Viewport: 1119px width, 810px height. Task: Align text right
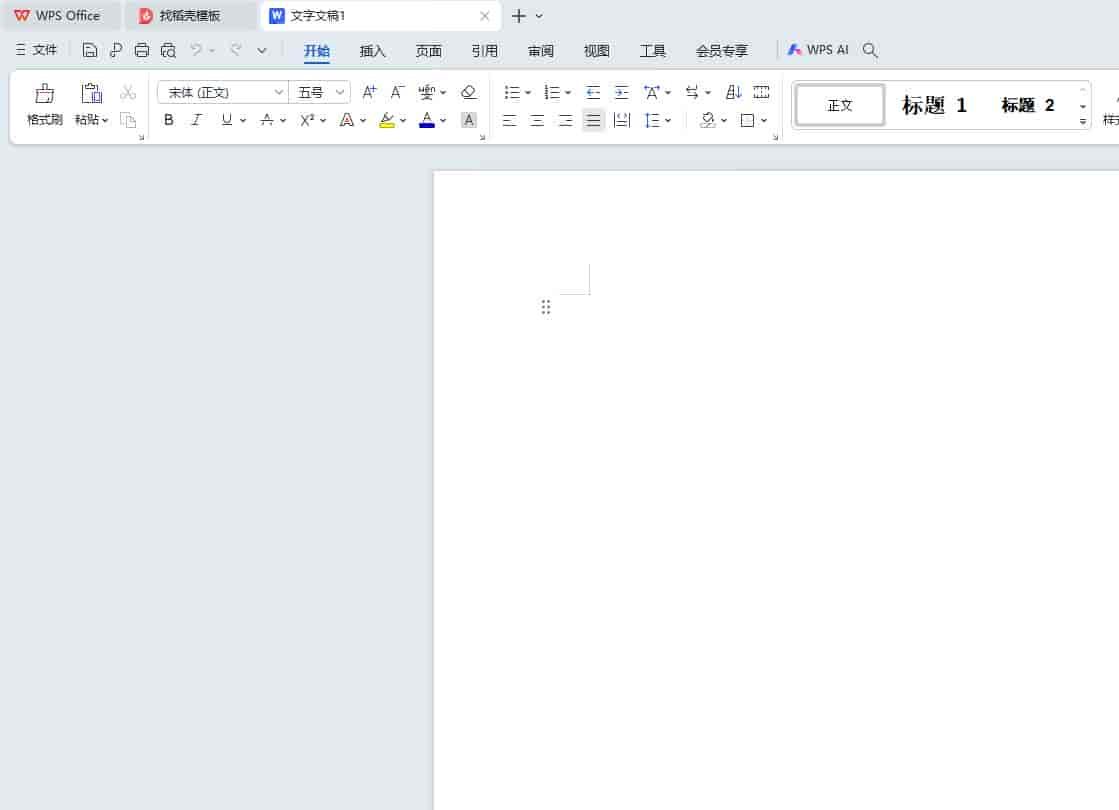pyautogui.click(x=565, y=120)
